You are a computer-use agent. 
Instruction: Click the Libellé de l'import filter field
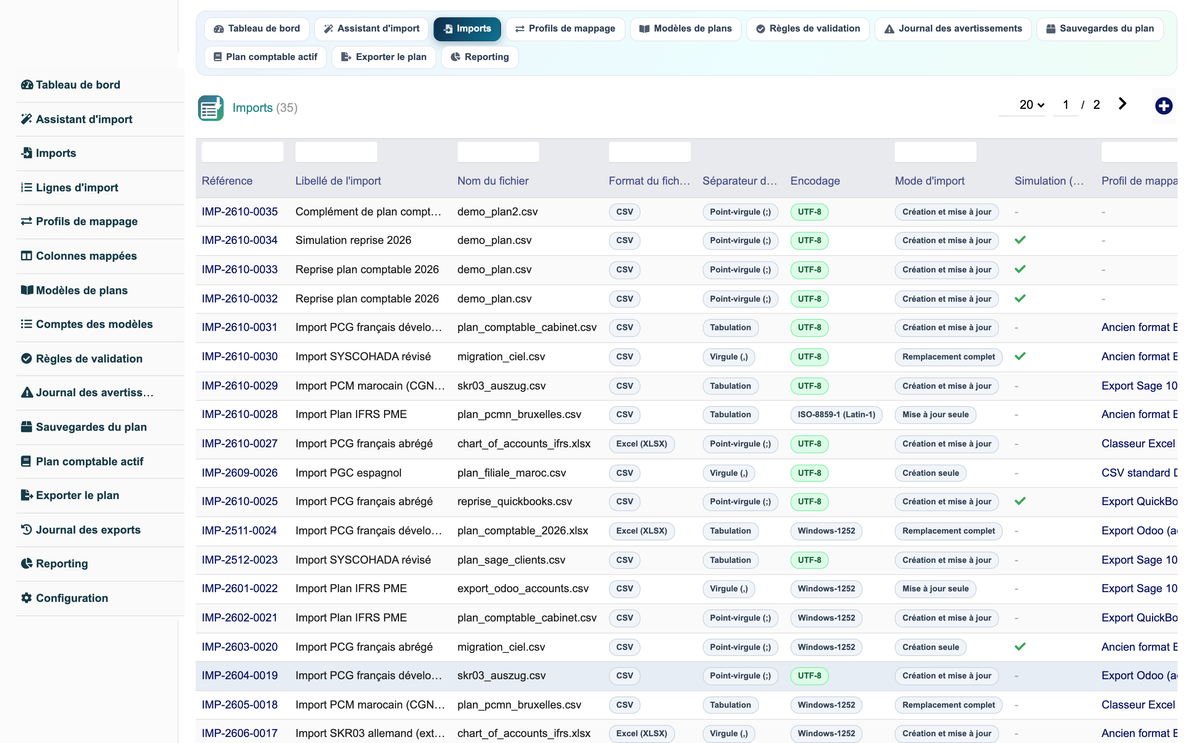pyautogui.click(x=336, y=152)
